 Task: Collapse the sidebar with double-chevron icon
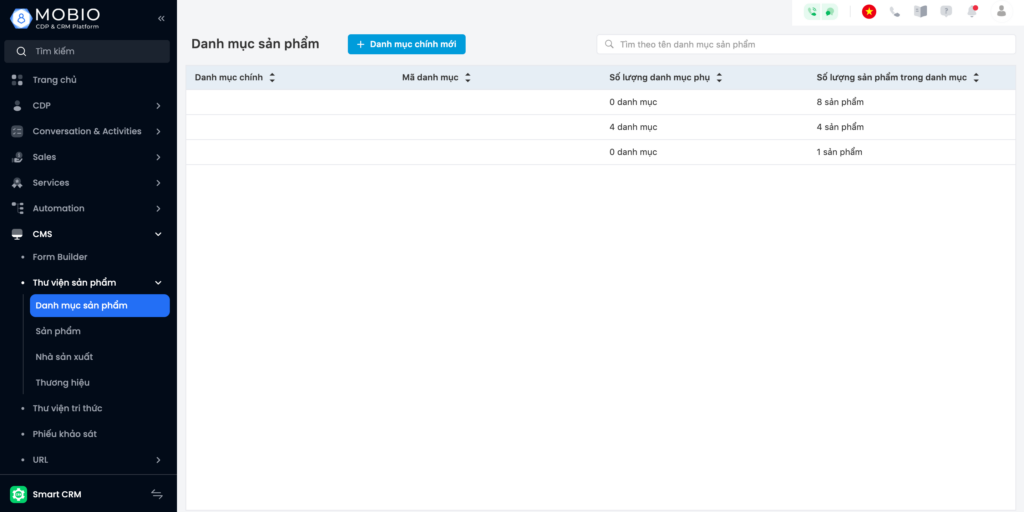pyautogui.click(x=161, y=19)
